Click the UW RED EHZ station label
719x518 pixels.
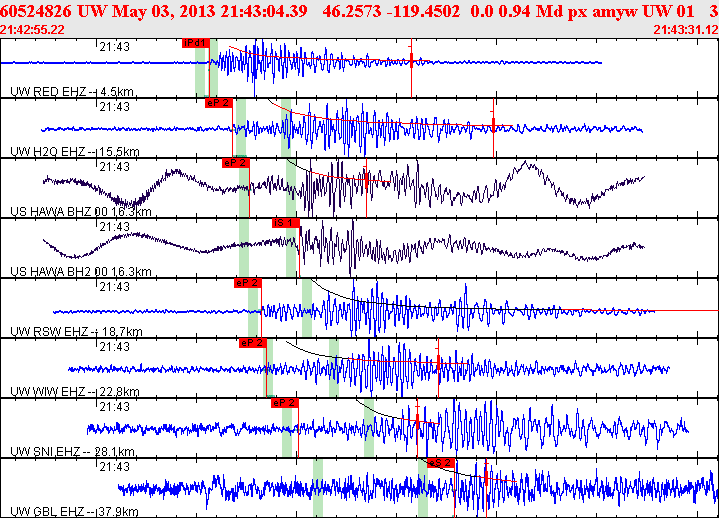tap(72, 92)
